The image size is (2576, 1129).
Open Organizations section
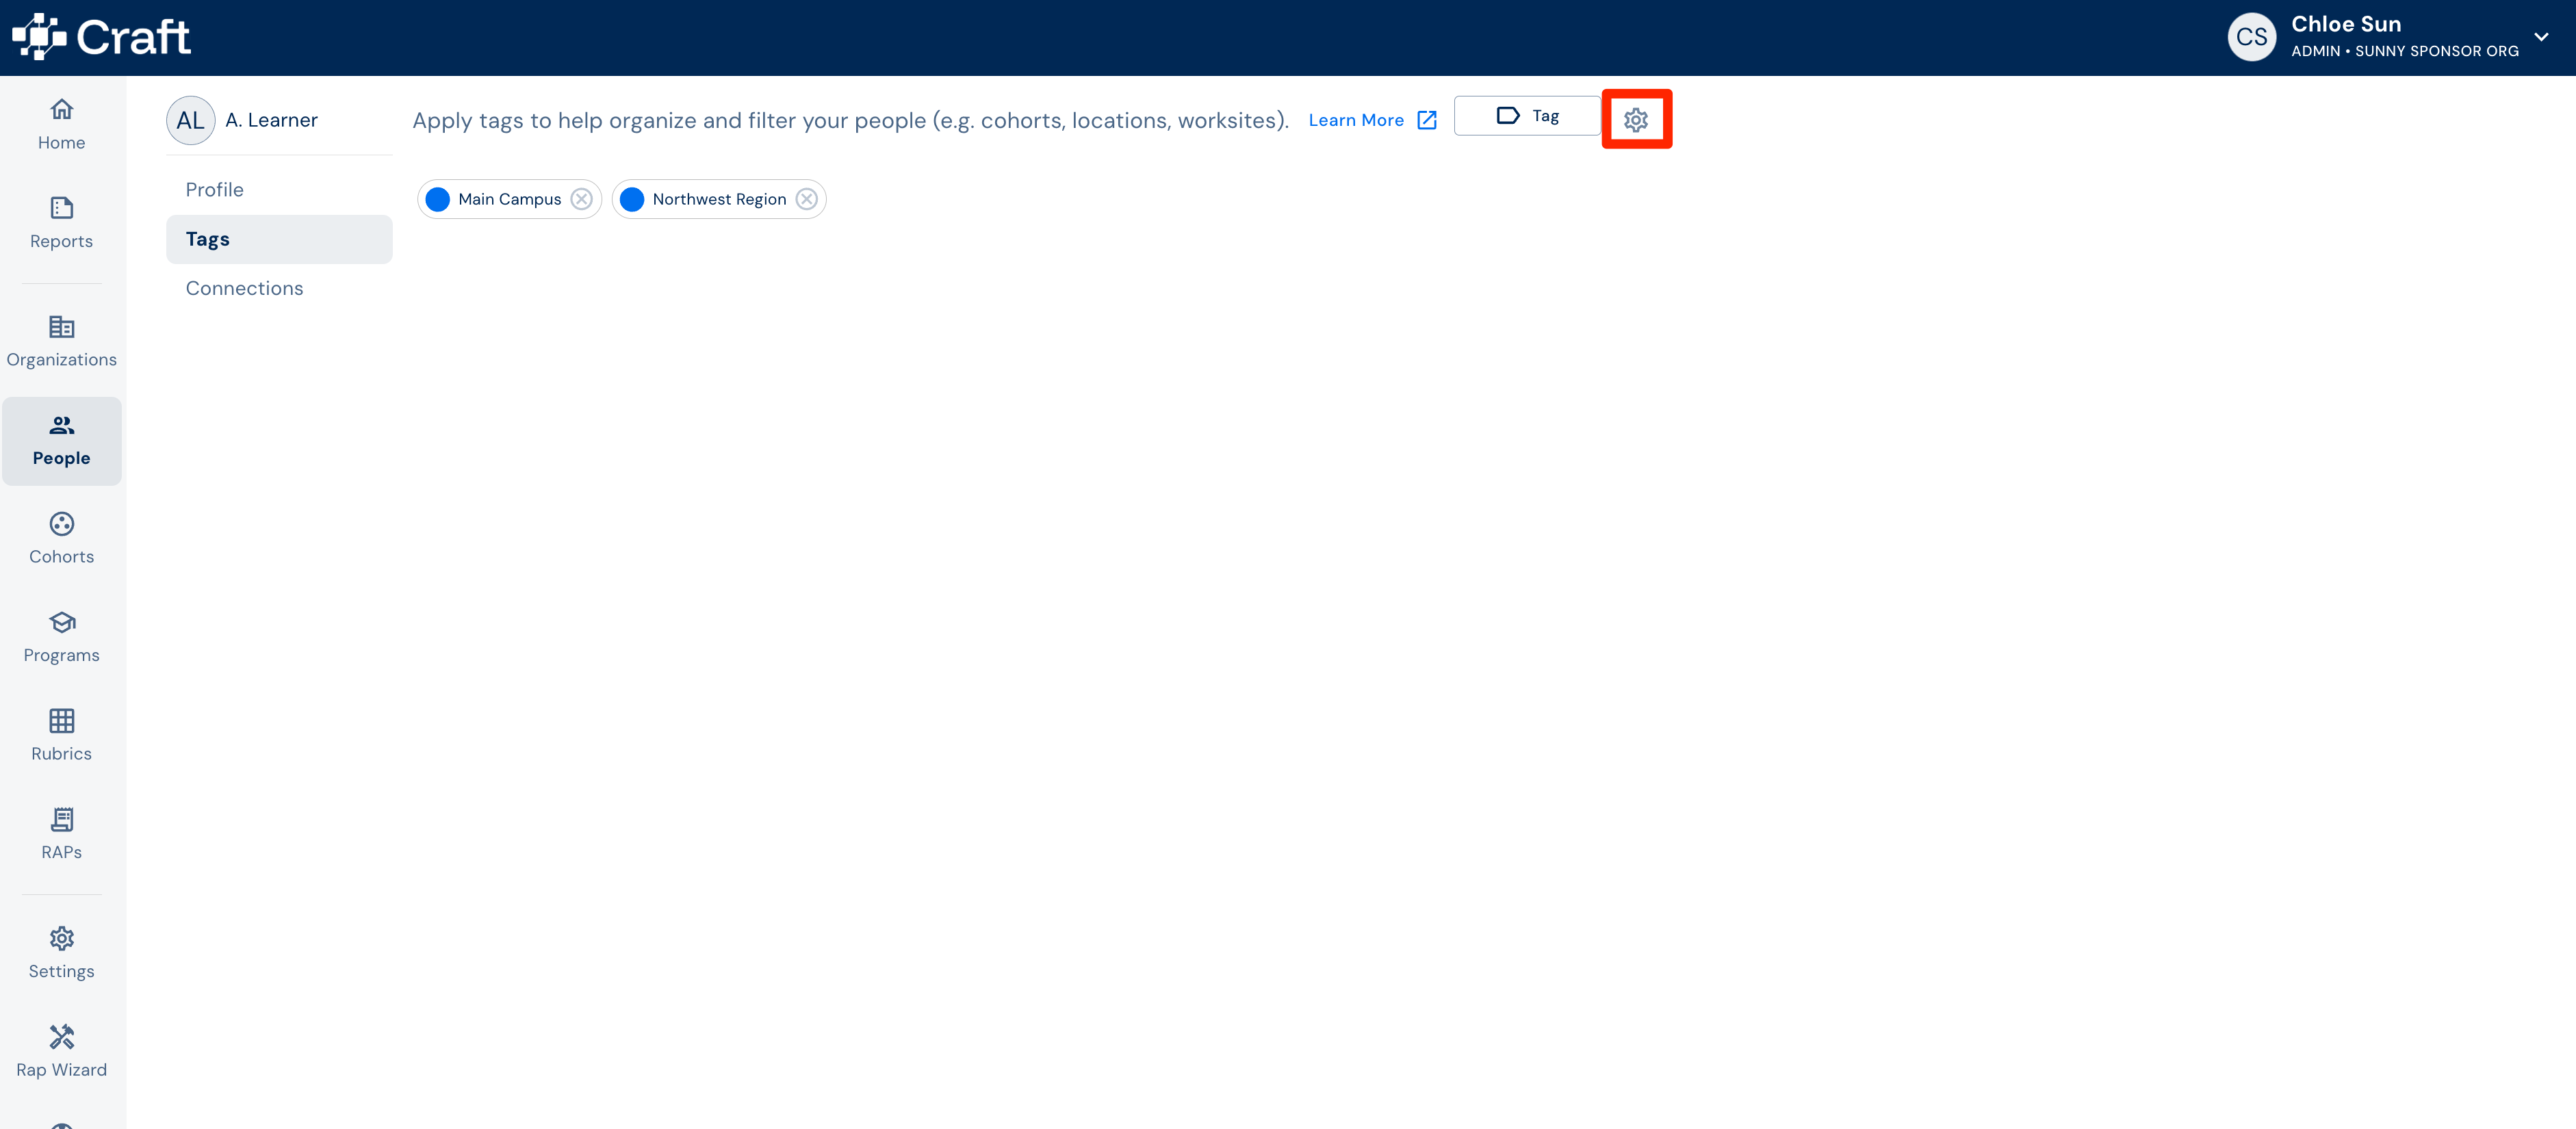pyautogui.click(x=62, y=341)
